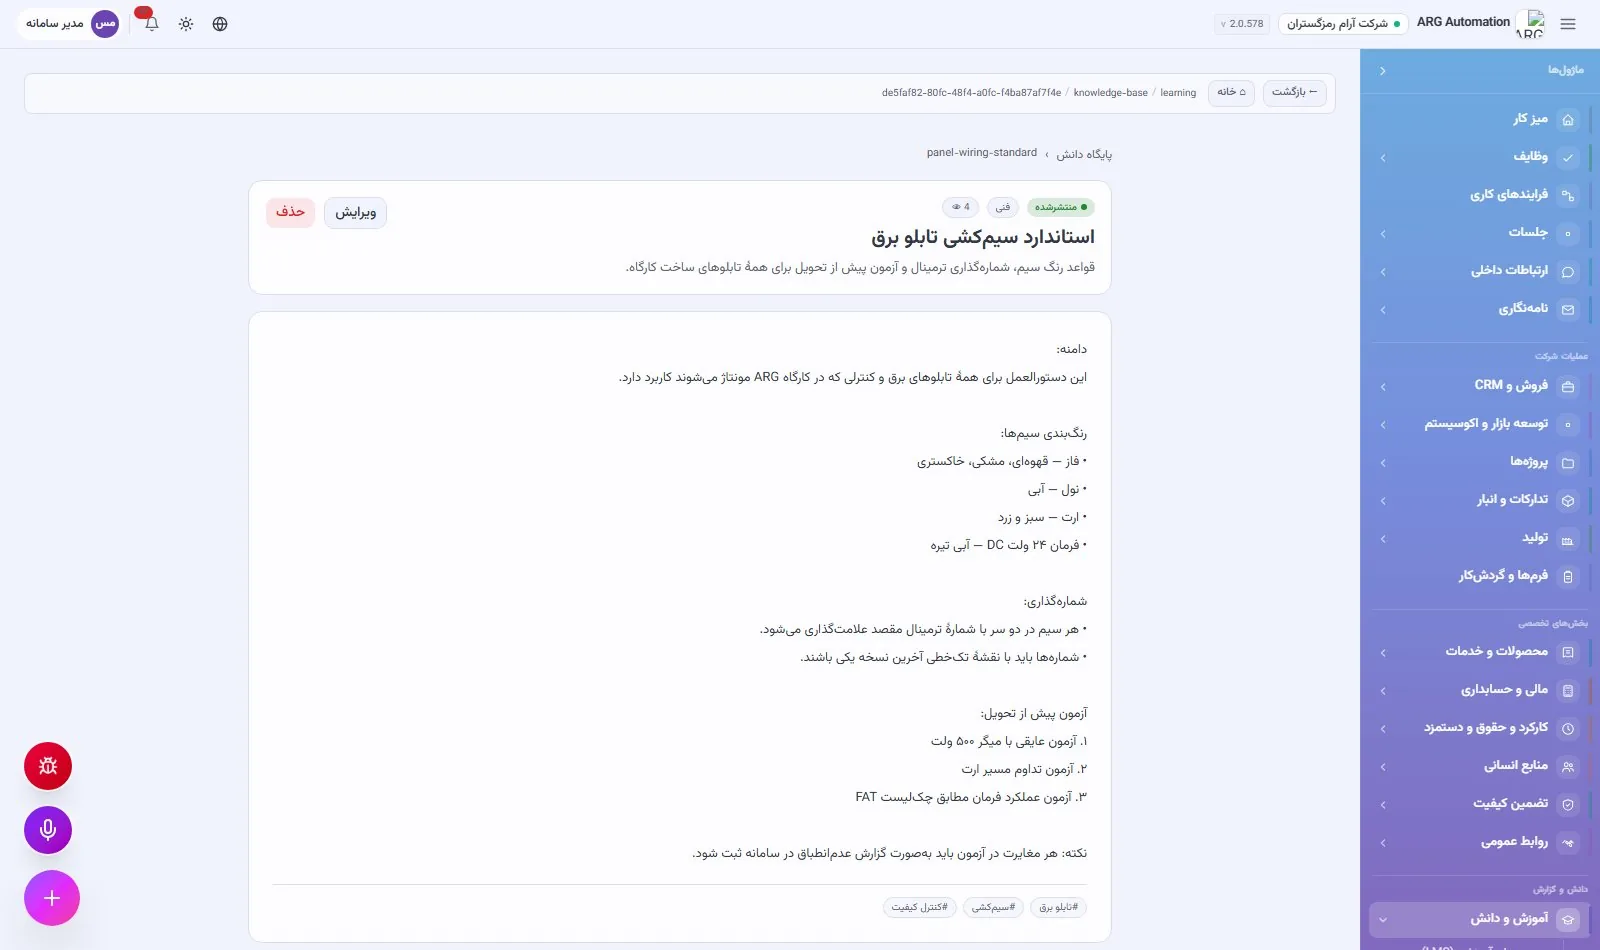Screen dimensions: 1600x950
Task: Click the فرایندهای کاری workflow icon
Action: pyautogui.click(x=1568, y=195)
